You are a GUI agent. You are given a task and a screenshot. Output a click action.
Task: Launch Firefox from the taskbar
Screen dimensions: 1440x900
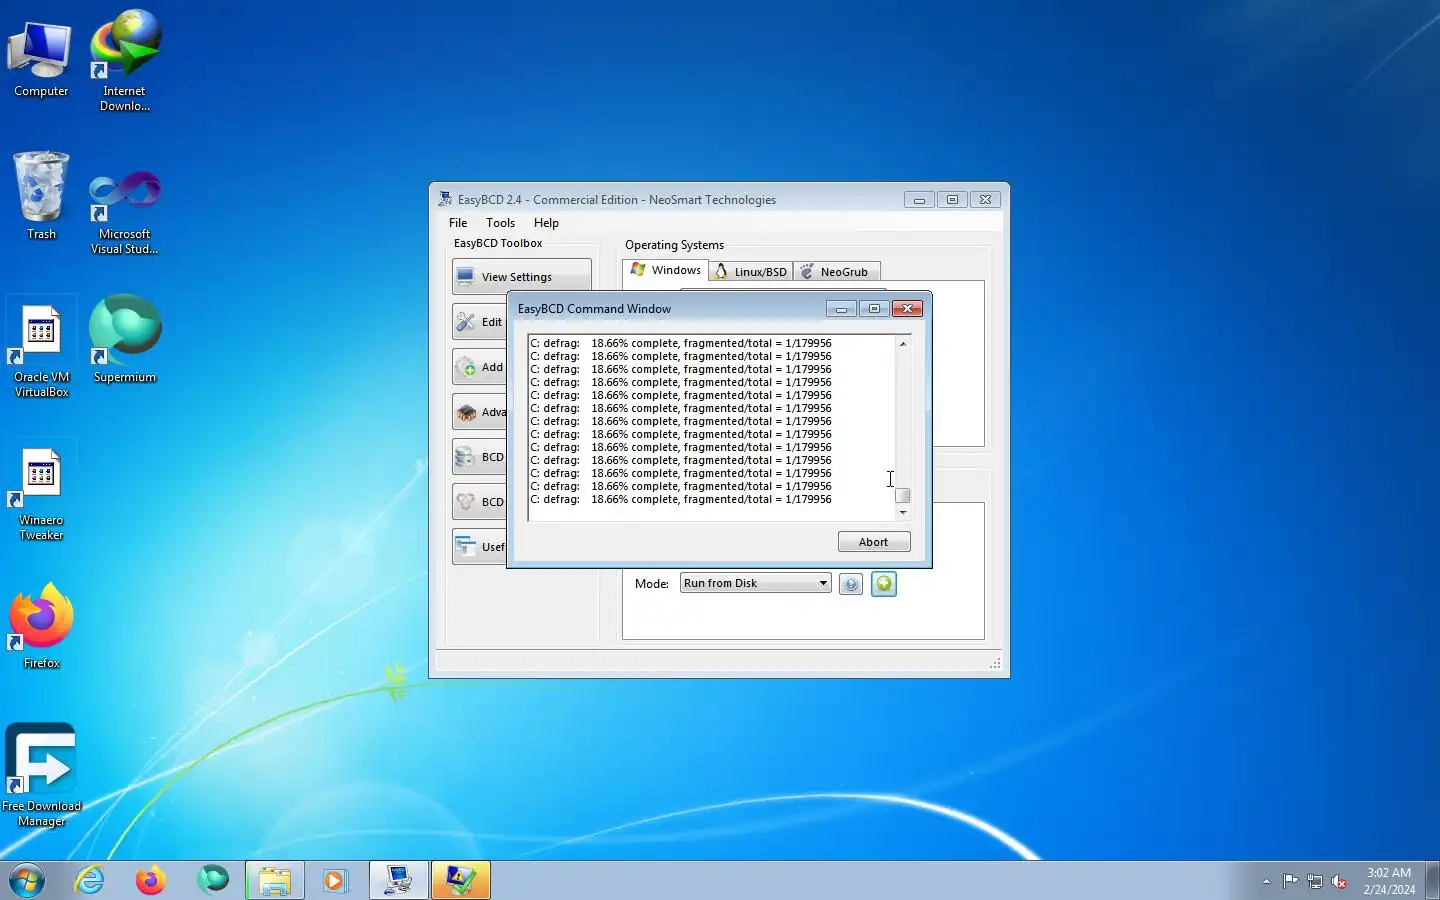(x=151, y=880)
